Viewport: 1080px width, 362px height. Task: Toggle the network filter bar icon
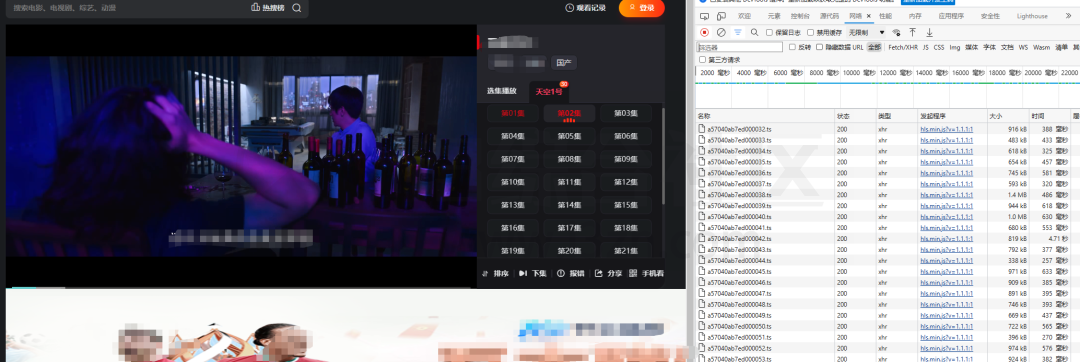tap(738, 32)
